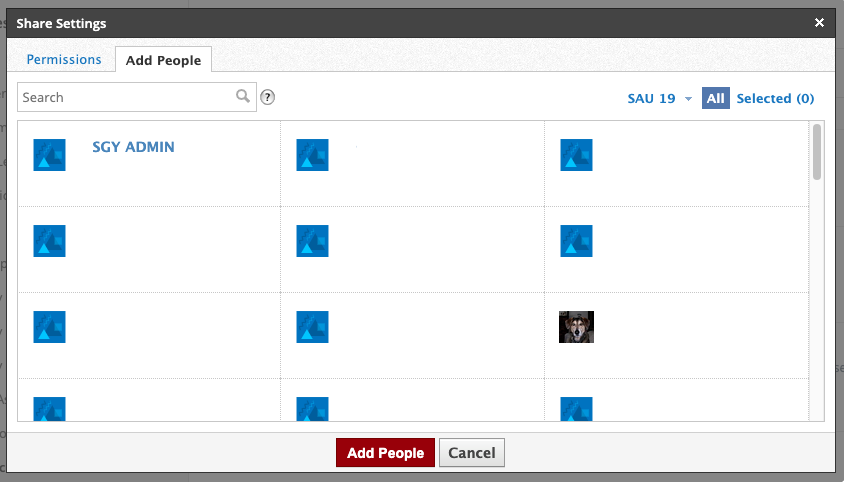
Task: Click avatar icon directly below SGY ADMIN
Action: point(50,241)
